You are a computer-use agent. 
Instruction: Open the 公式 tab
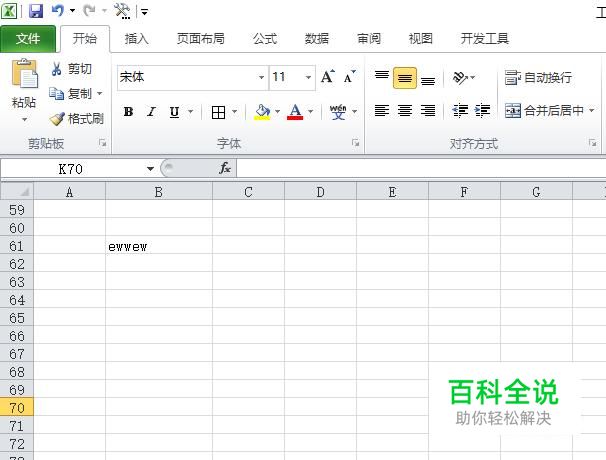click(x=265, y=39)
